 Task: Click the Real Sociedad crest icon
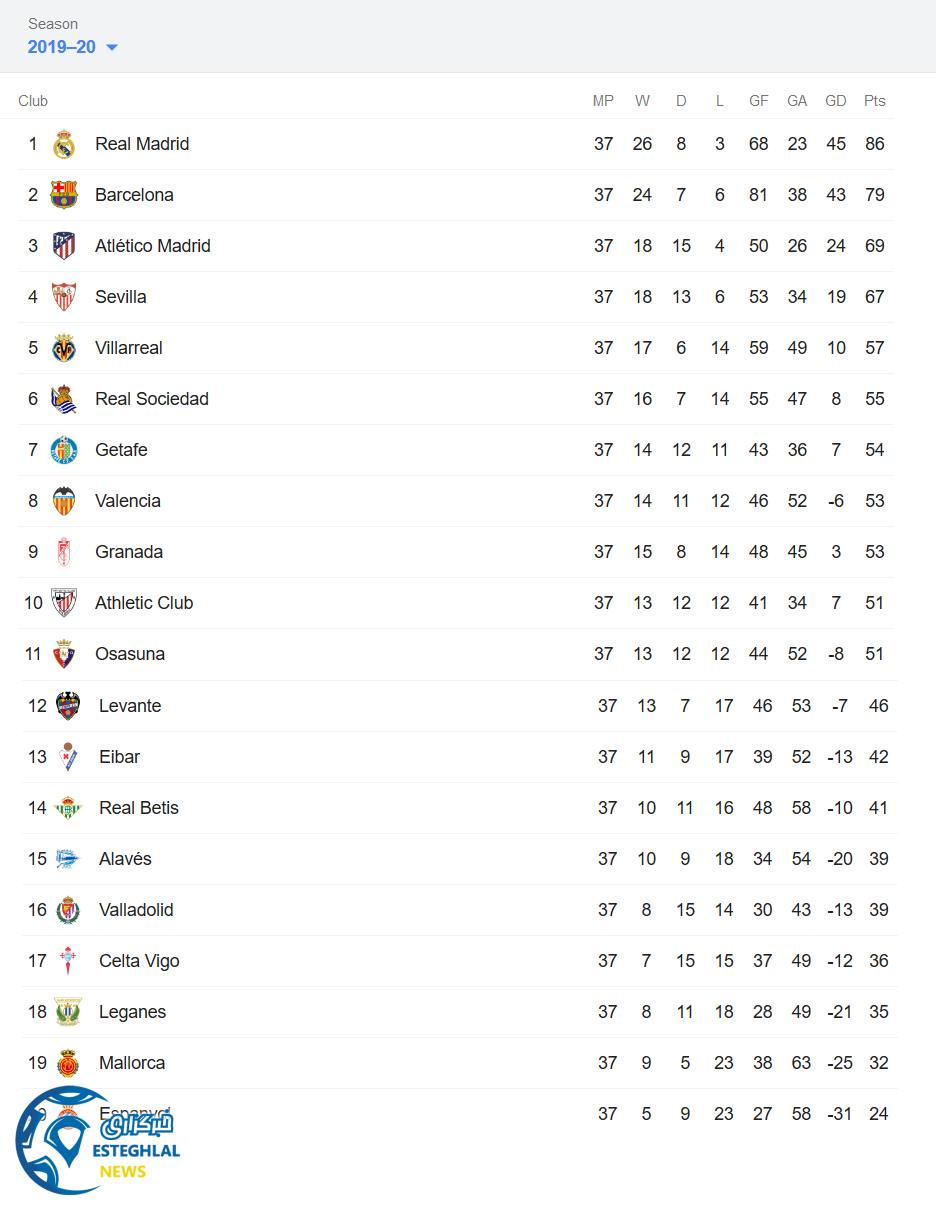tap(64, 399)
